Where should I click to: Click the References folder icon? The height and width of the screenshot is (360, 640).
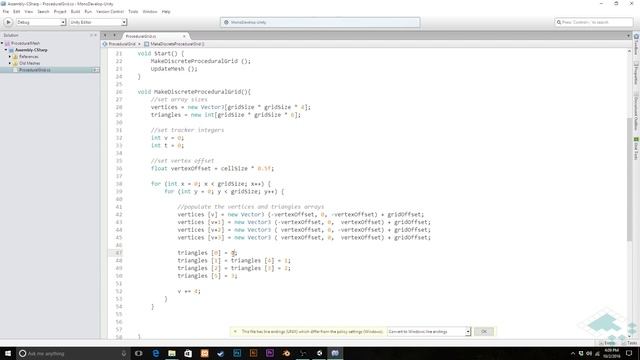coord(15,57)
